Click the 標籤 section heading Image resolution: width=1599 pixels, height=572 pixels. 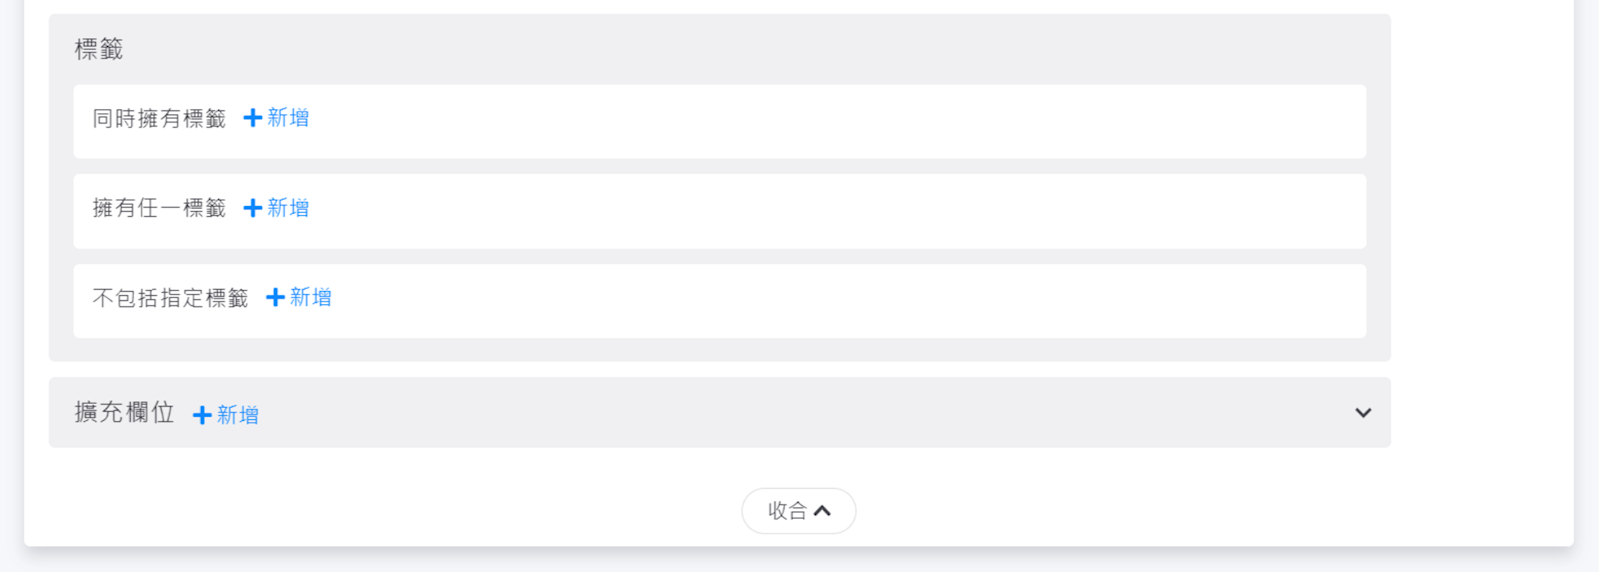pyautogui.click(x=99, y=49)
